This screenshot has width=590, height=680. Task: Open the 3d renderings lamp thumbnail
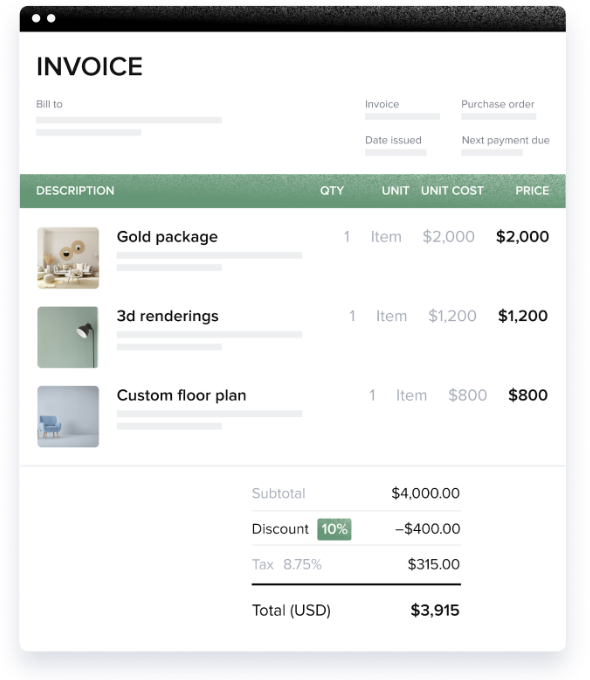[x=68, y=337]
